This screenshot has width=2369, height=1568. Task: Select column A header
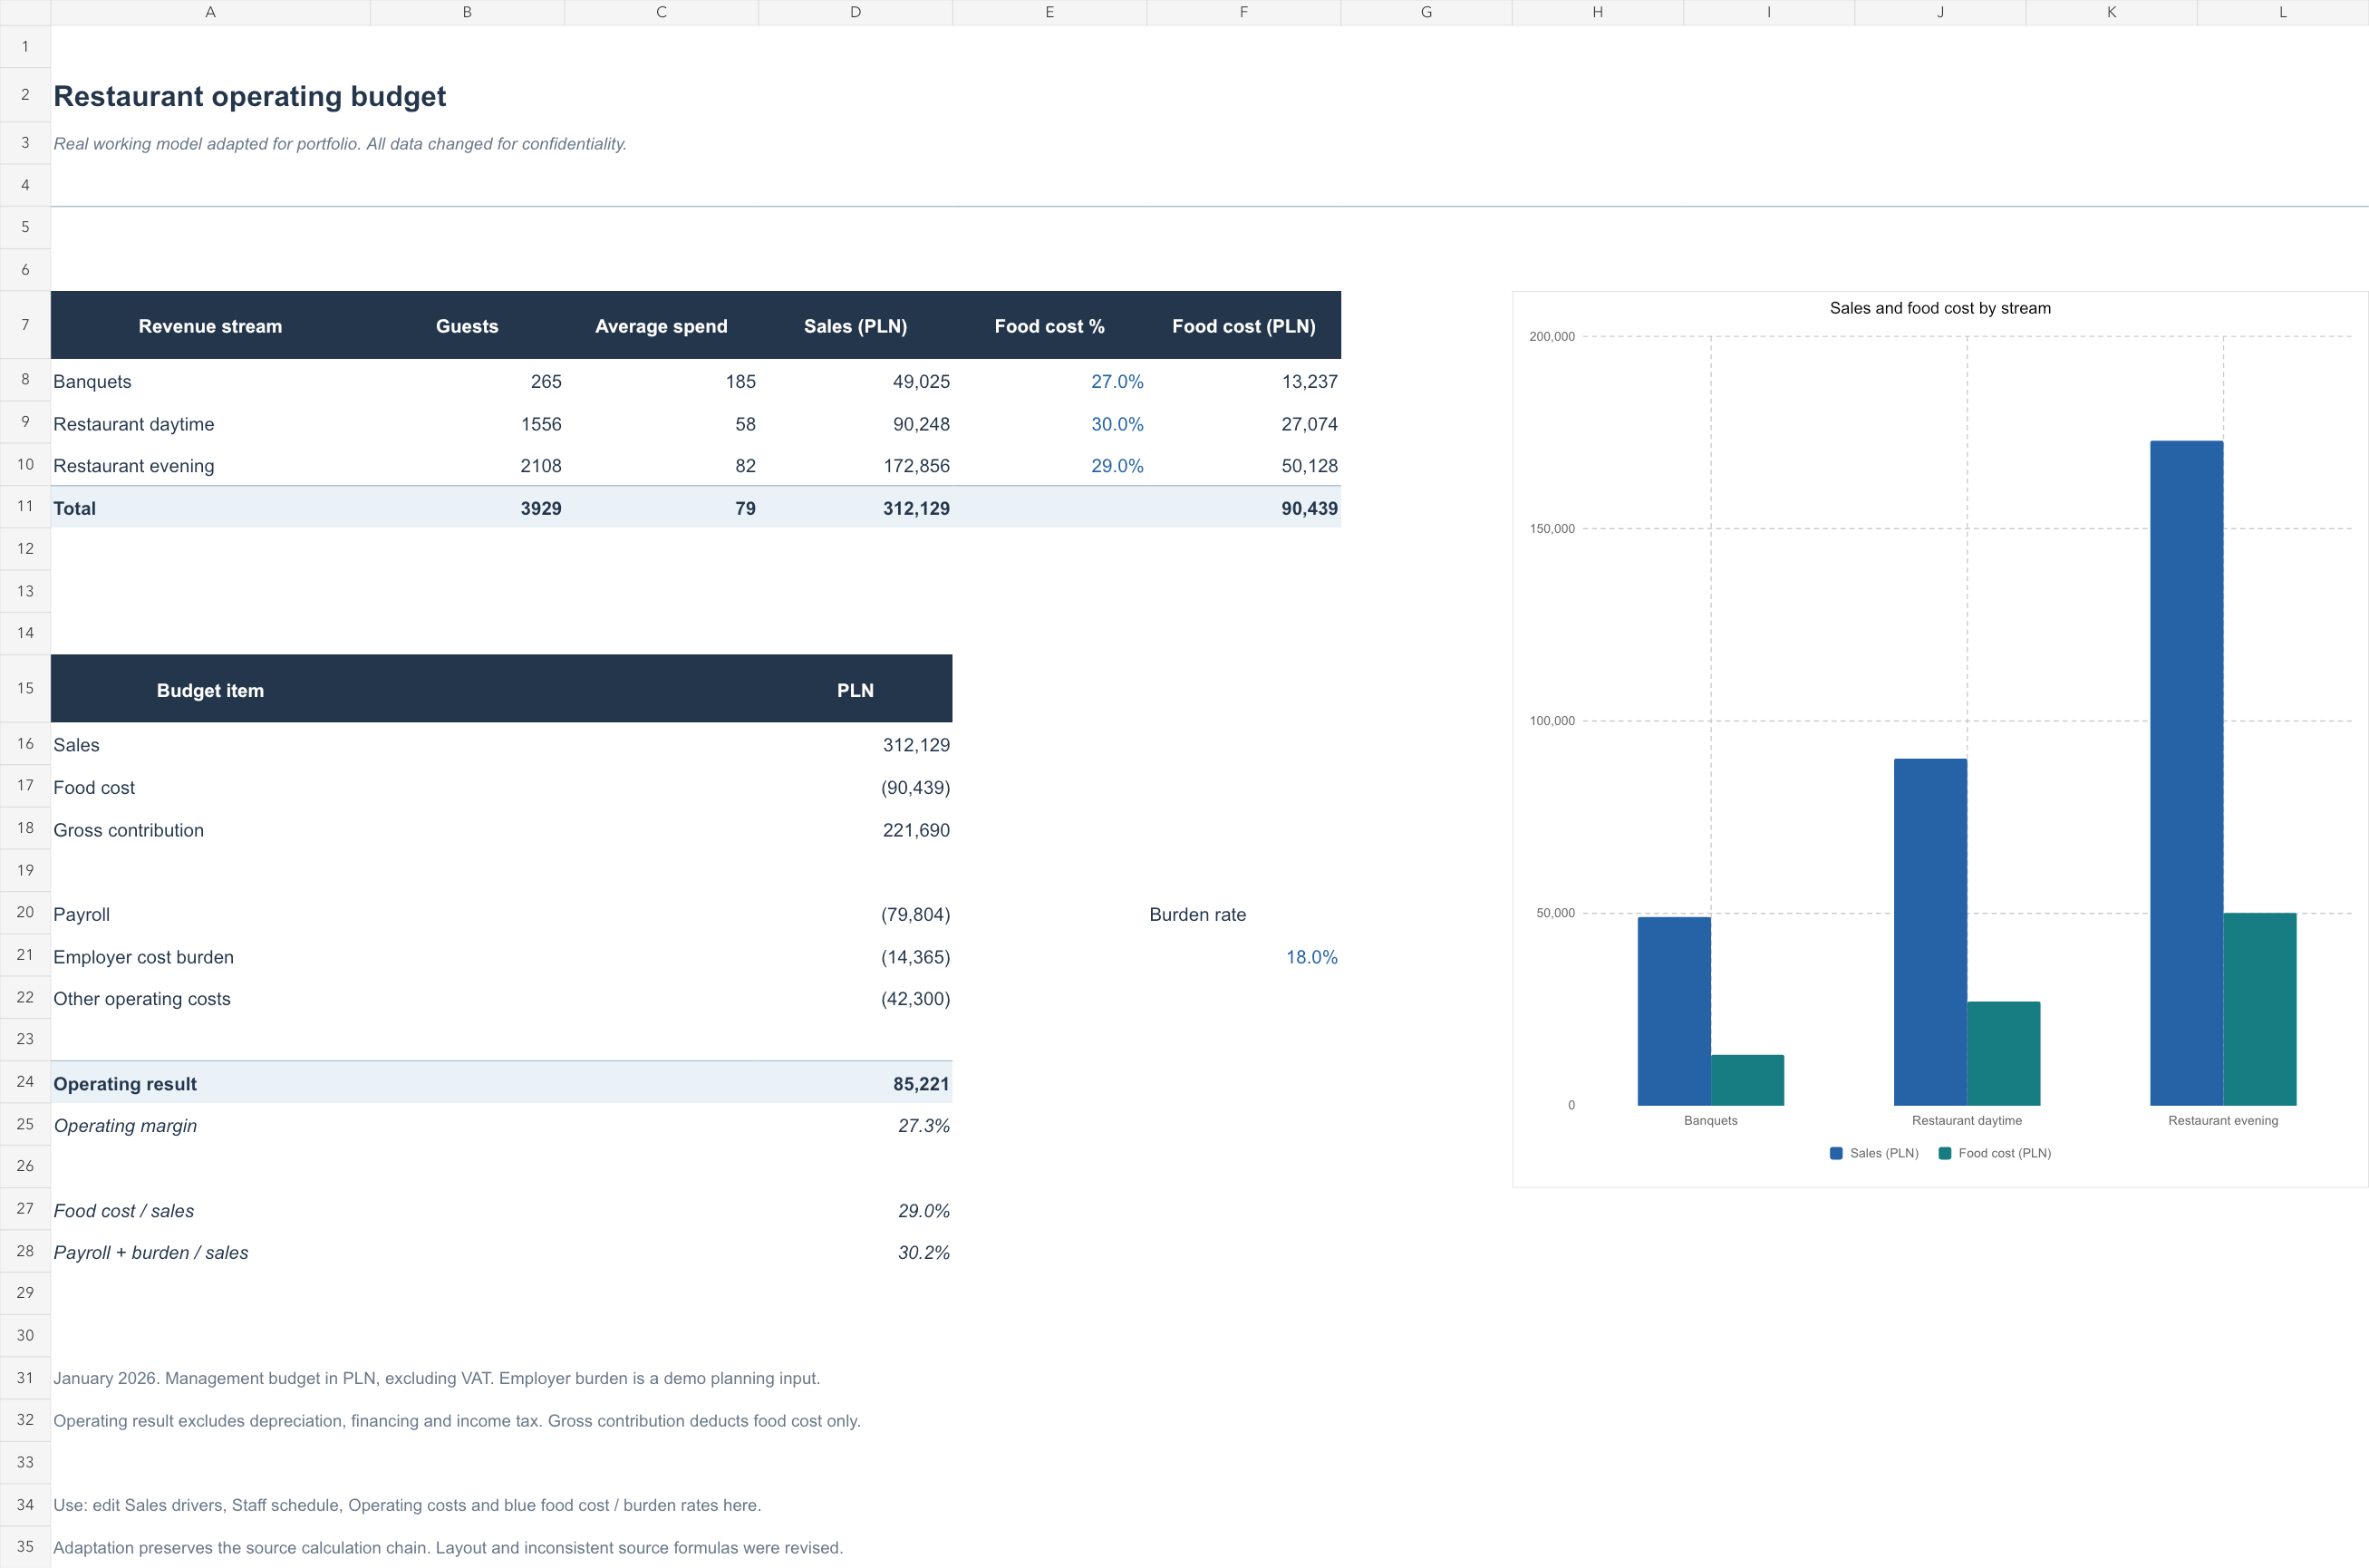[210, 12]
